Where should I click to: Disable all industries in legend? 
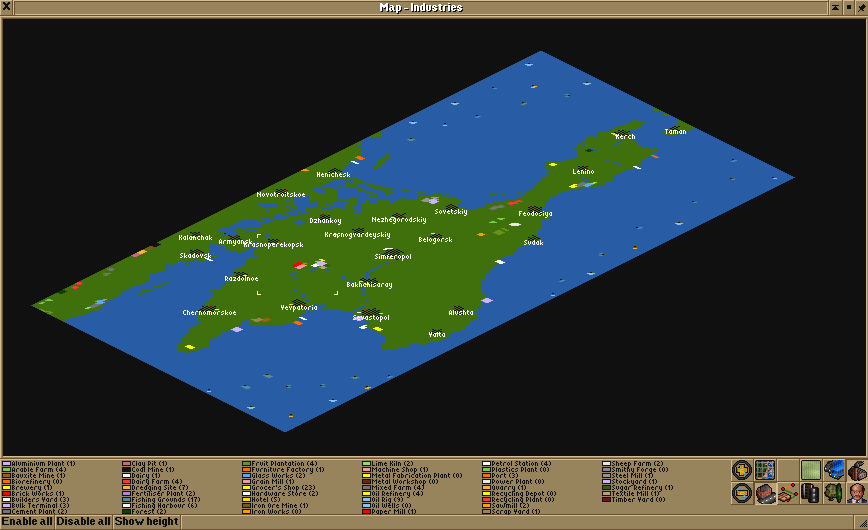click(84, 522)
